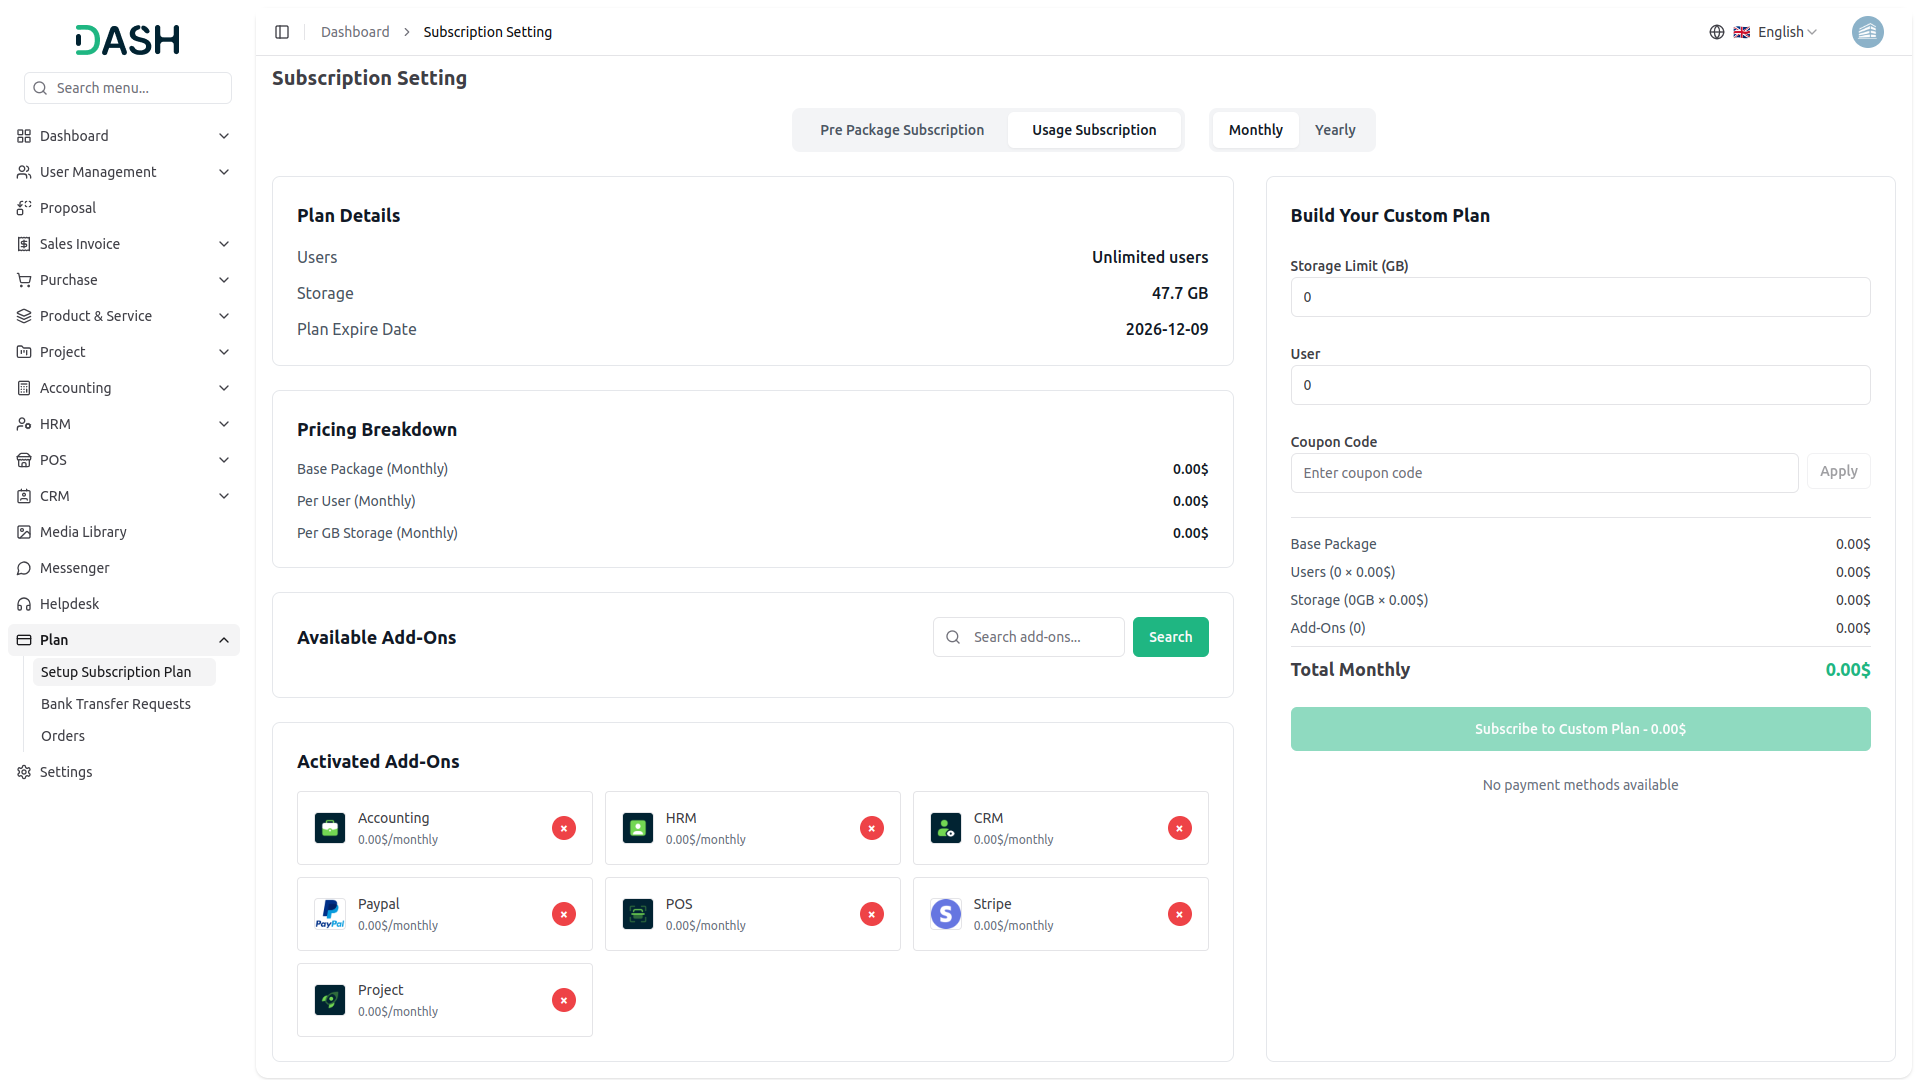Click the Paypal add-on logo
The height and width of the screenshot is (1080, 1920).
330,914
